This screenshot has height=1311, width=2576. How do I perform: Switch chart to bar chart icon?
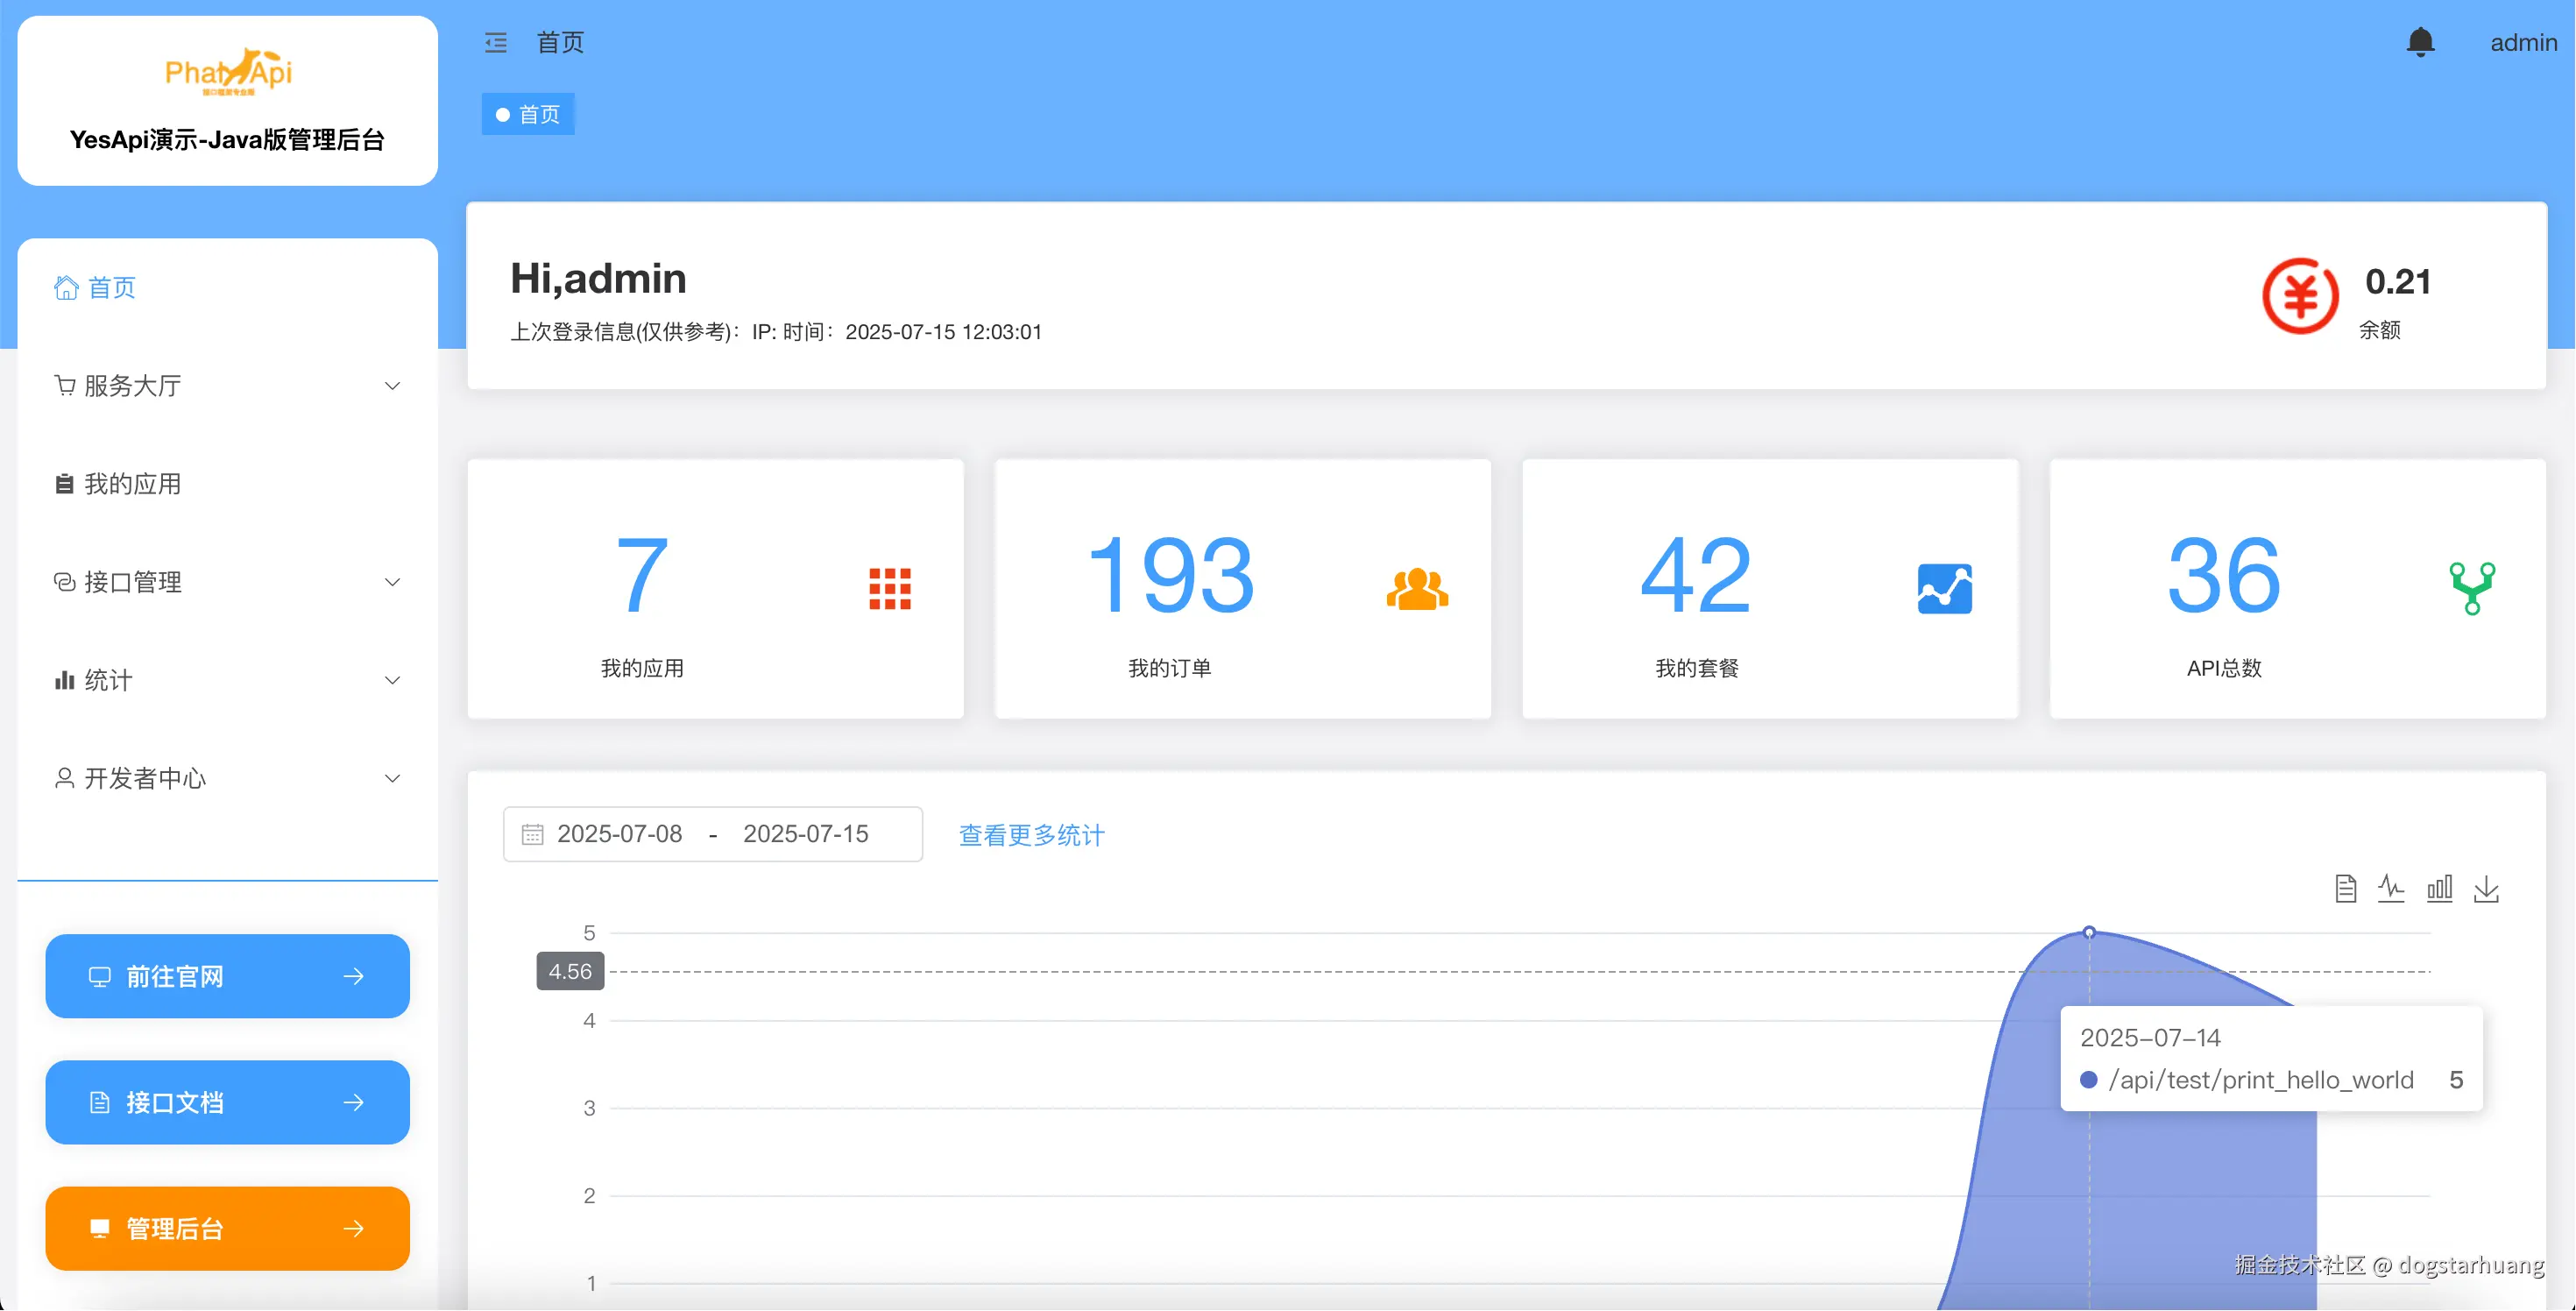tap(2439, 888)
